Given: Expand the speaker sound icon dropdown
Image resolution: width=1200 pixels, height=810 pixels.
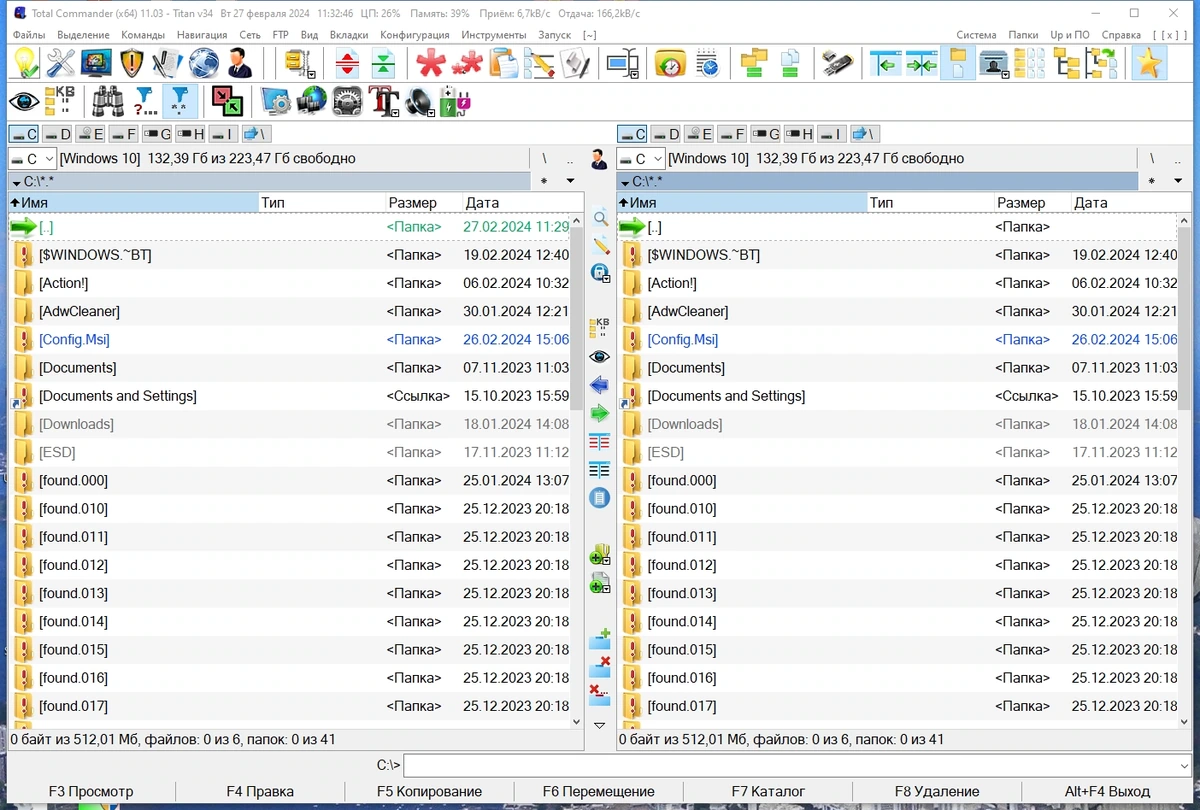Looking at the screenshot, I should click(x=432, y=113).
